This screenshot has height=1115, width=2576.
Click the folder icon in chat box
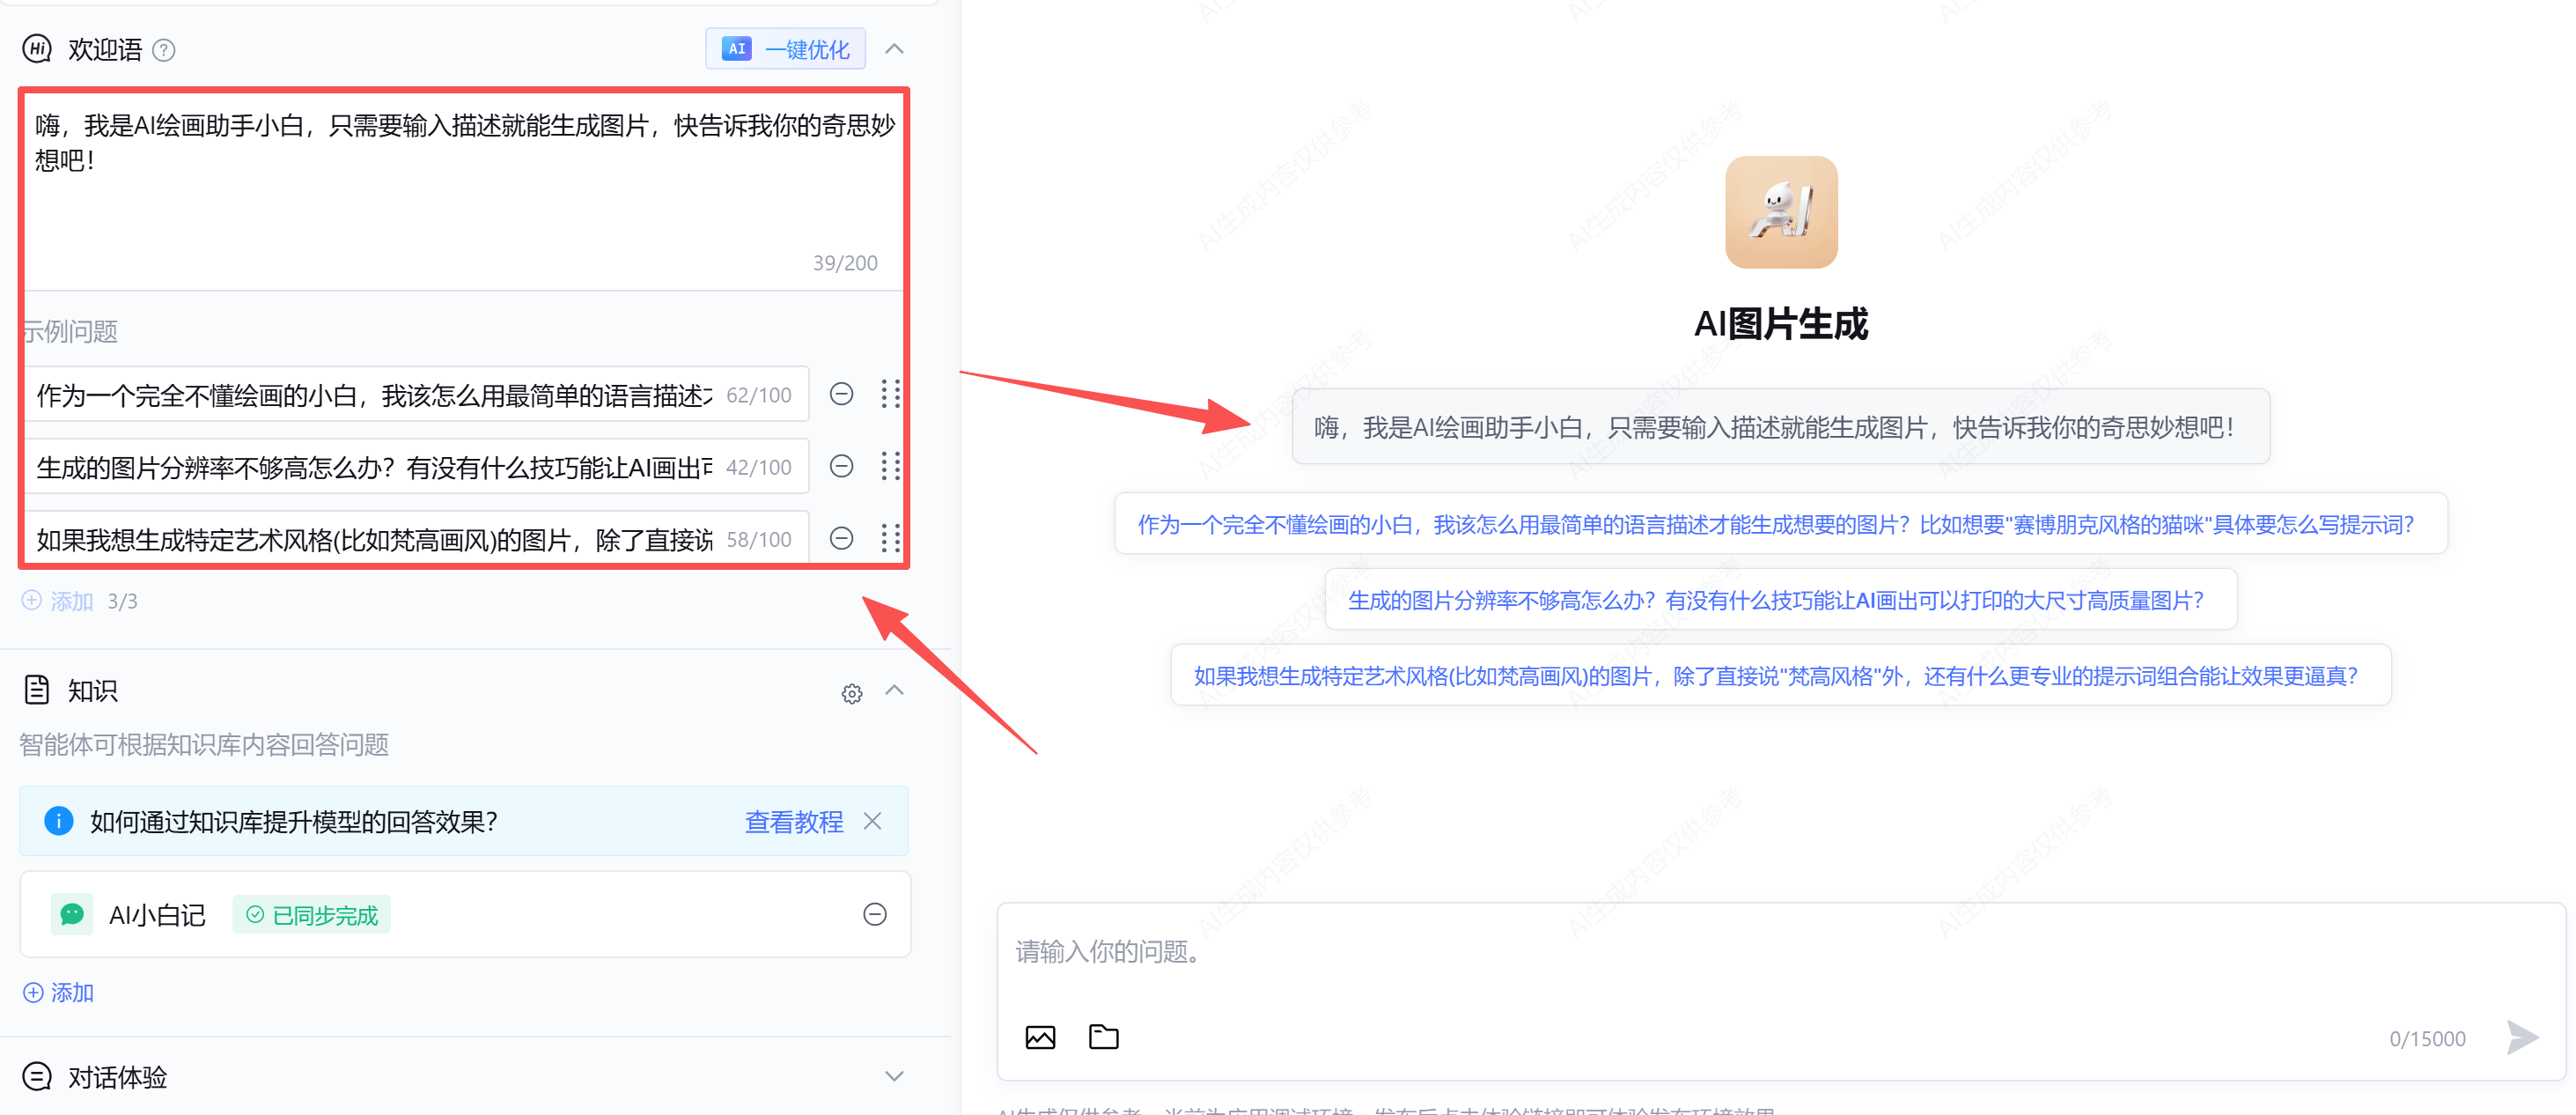click(x=1103, y=1037)
